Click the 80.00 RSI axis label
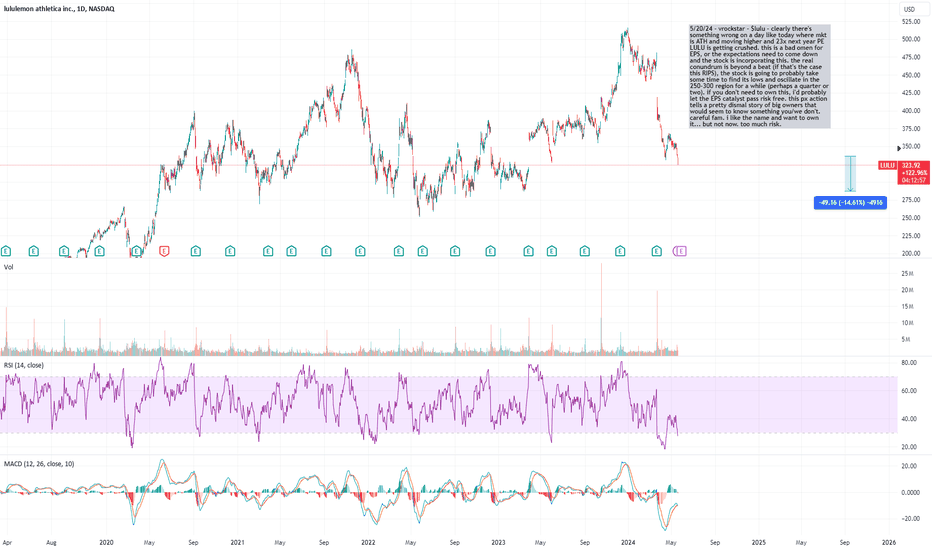The height and width of the screenshot is (550, 932). coord(909,363)
